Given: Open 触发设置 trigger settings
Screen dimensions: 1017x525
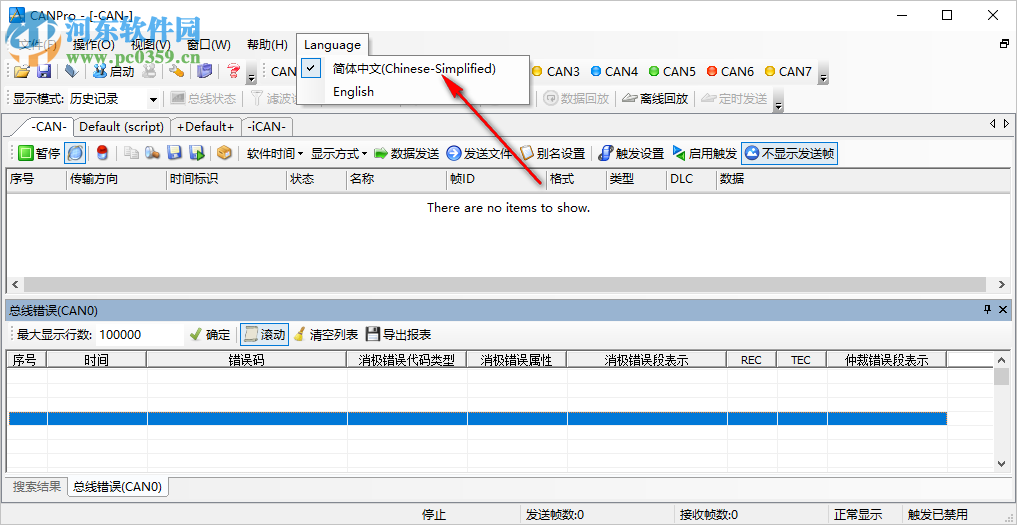Looking at the screenshot, I should tap(632, 153).
